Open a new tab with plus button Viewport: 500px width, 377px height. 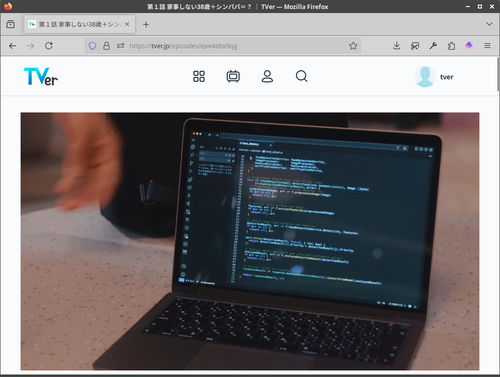pyautogui.click(x=146, y=24)
